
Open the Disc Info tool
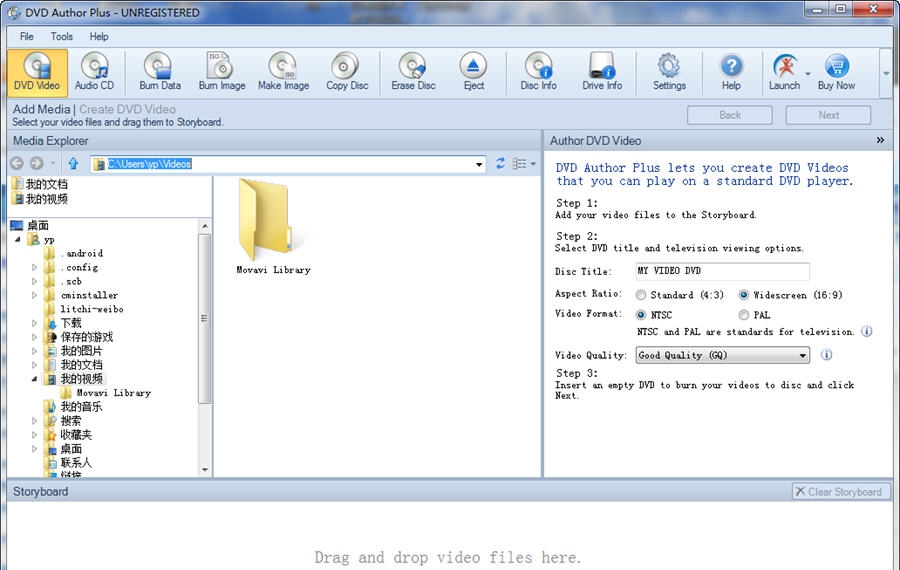pos(538,71)
